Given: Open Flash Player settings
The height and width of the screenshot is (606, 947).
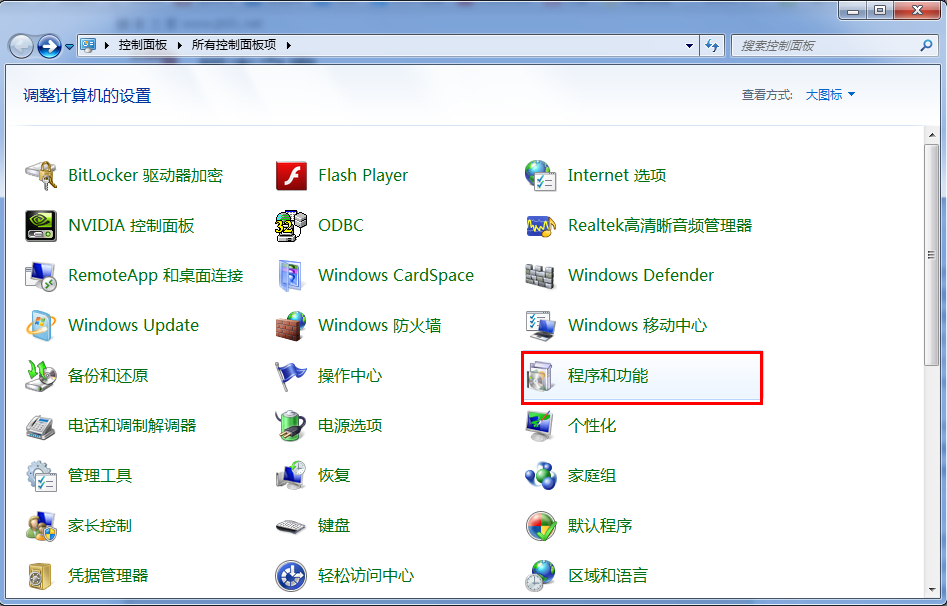Looking at the screenshot, I should point(363,175).
